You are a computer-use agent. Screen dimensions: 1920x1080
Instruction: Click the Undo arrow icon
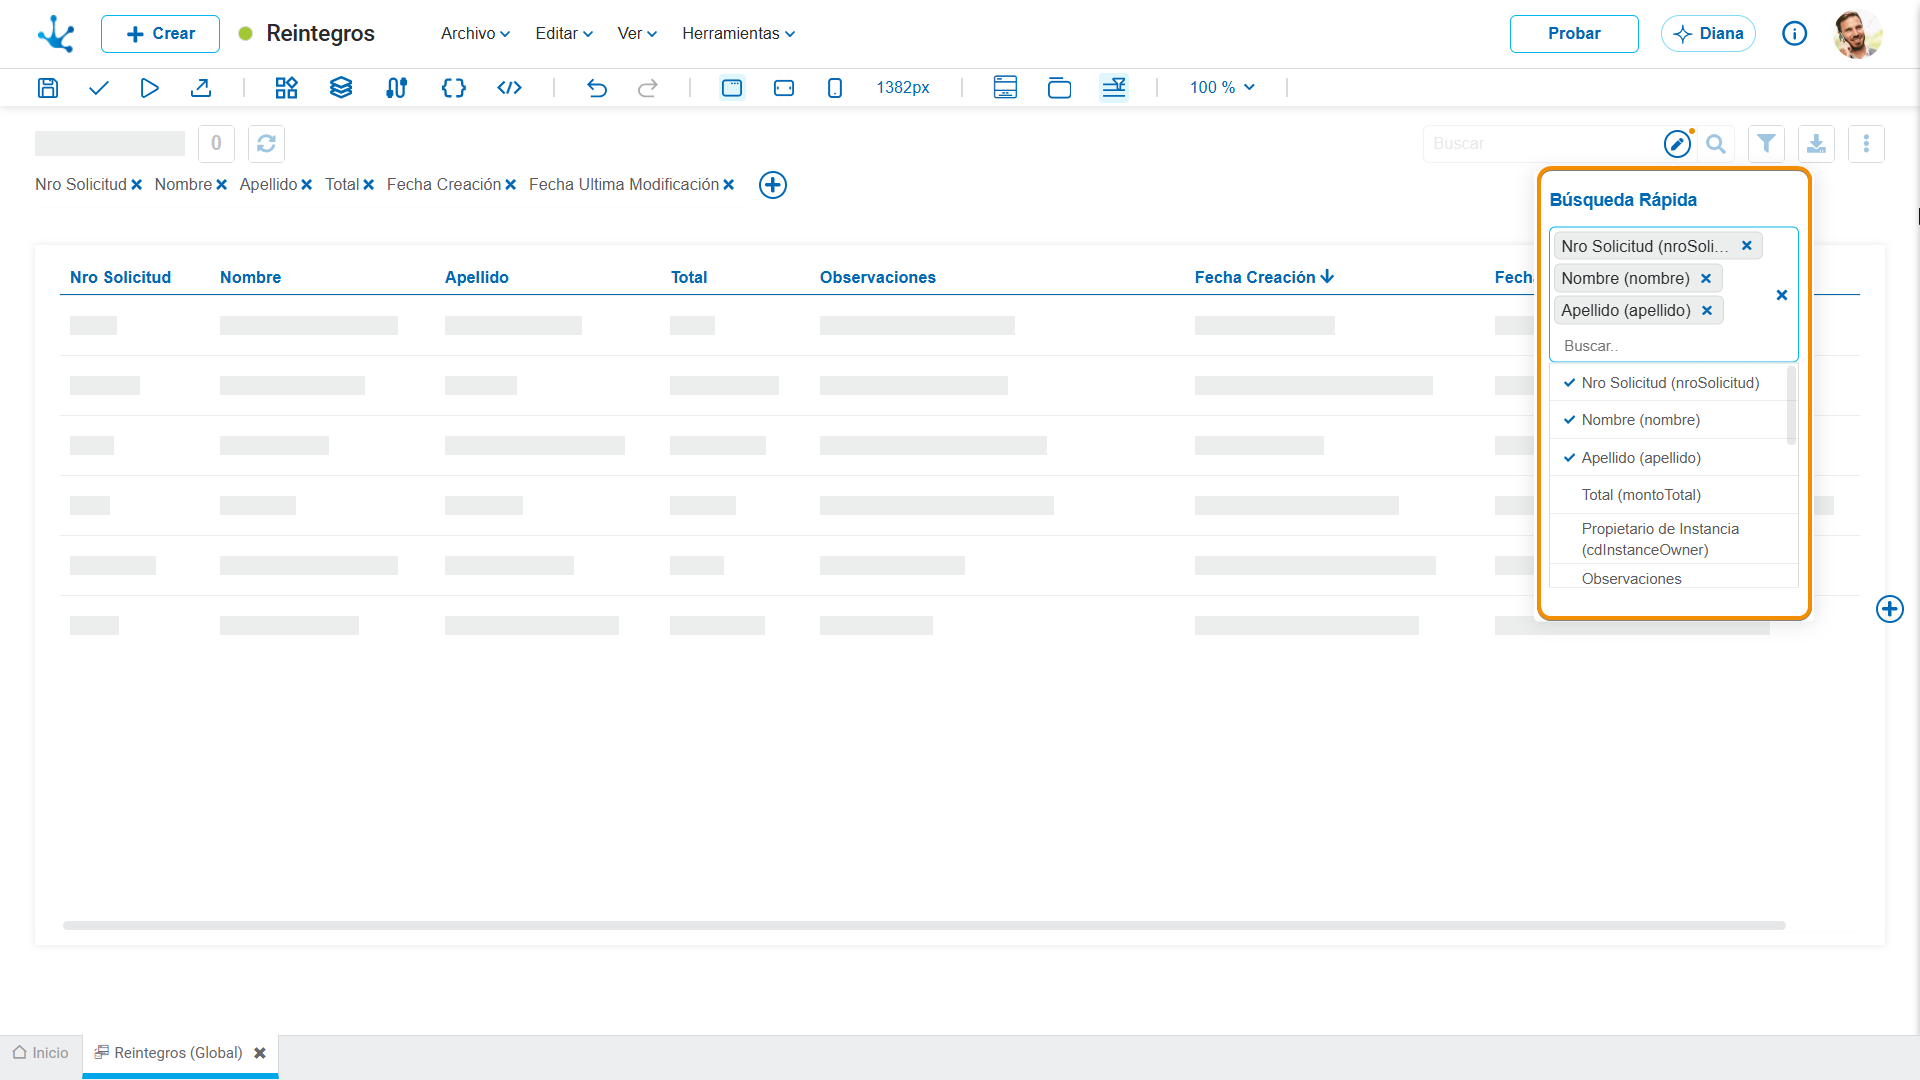[x=597, y=88]
